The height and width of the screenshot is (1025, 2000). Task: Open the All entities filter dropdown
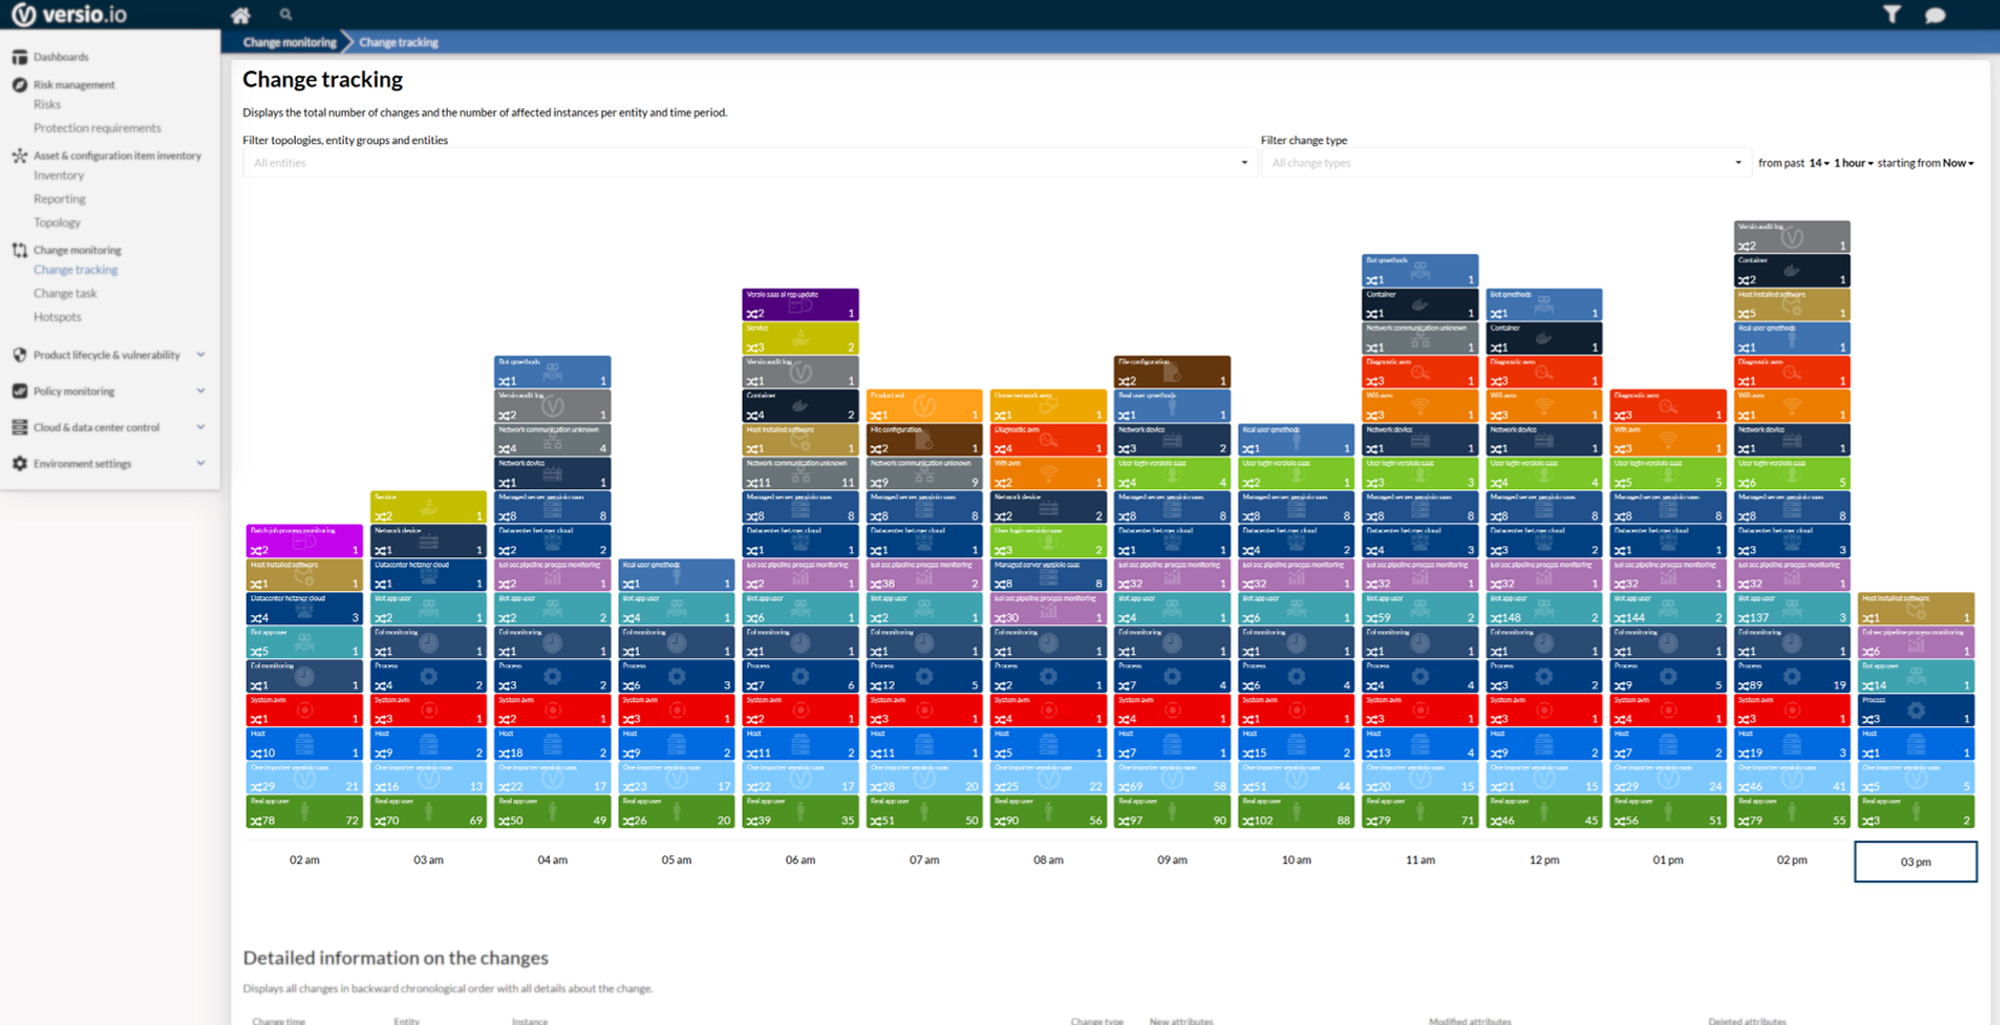pos(746,163)
